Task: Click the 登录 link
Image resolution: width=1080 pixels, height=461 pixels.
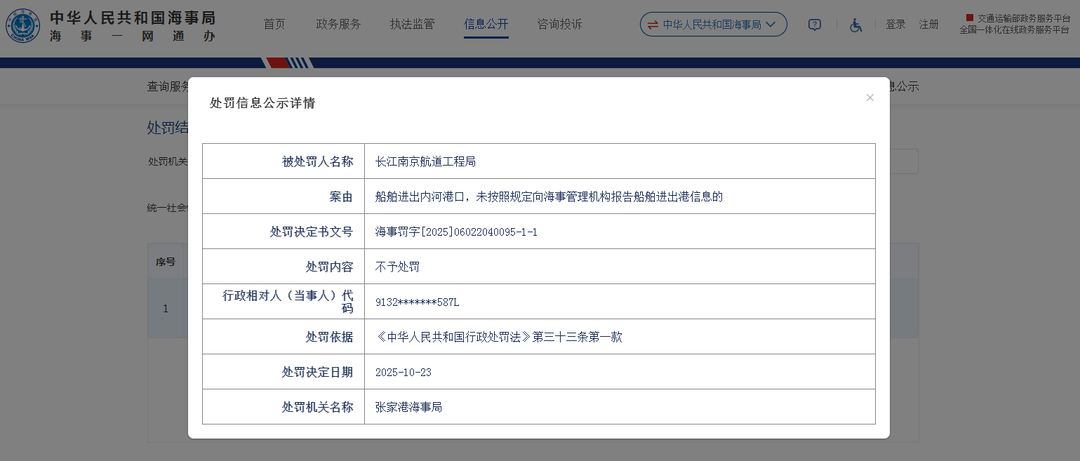Action: [895, 25]
